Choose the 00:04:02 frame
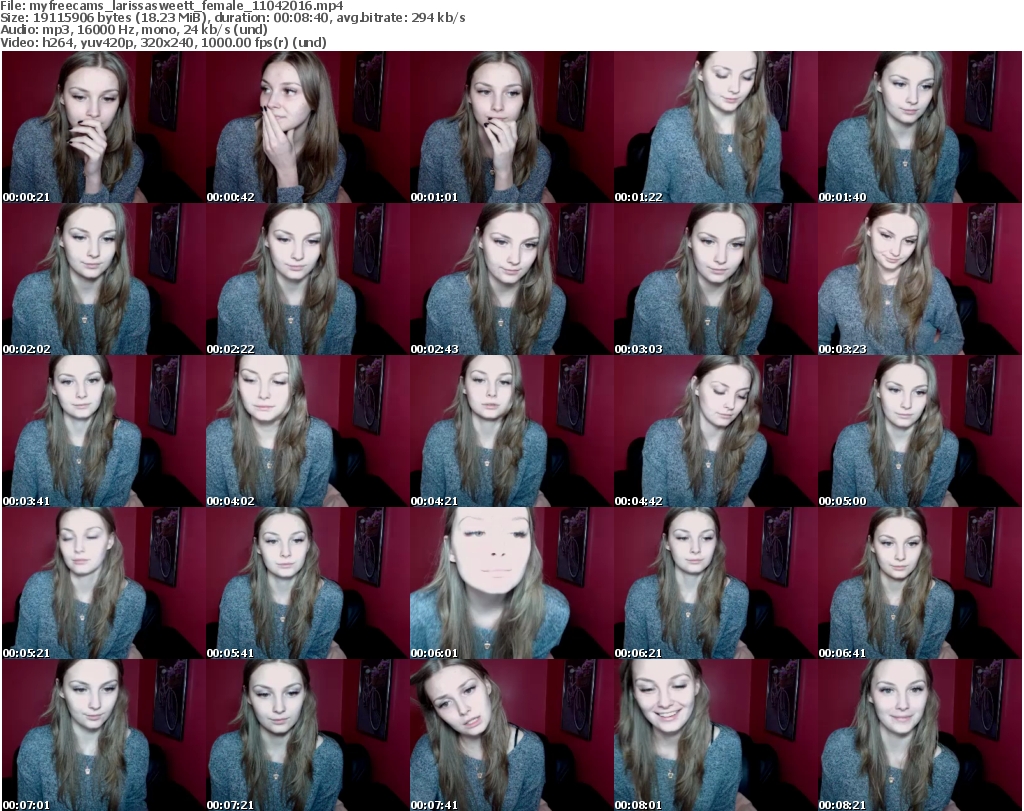The width and height of the screenshot is (1024, 811). point(308,431)
